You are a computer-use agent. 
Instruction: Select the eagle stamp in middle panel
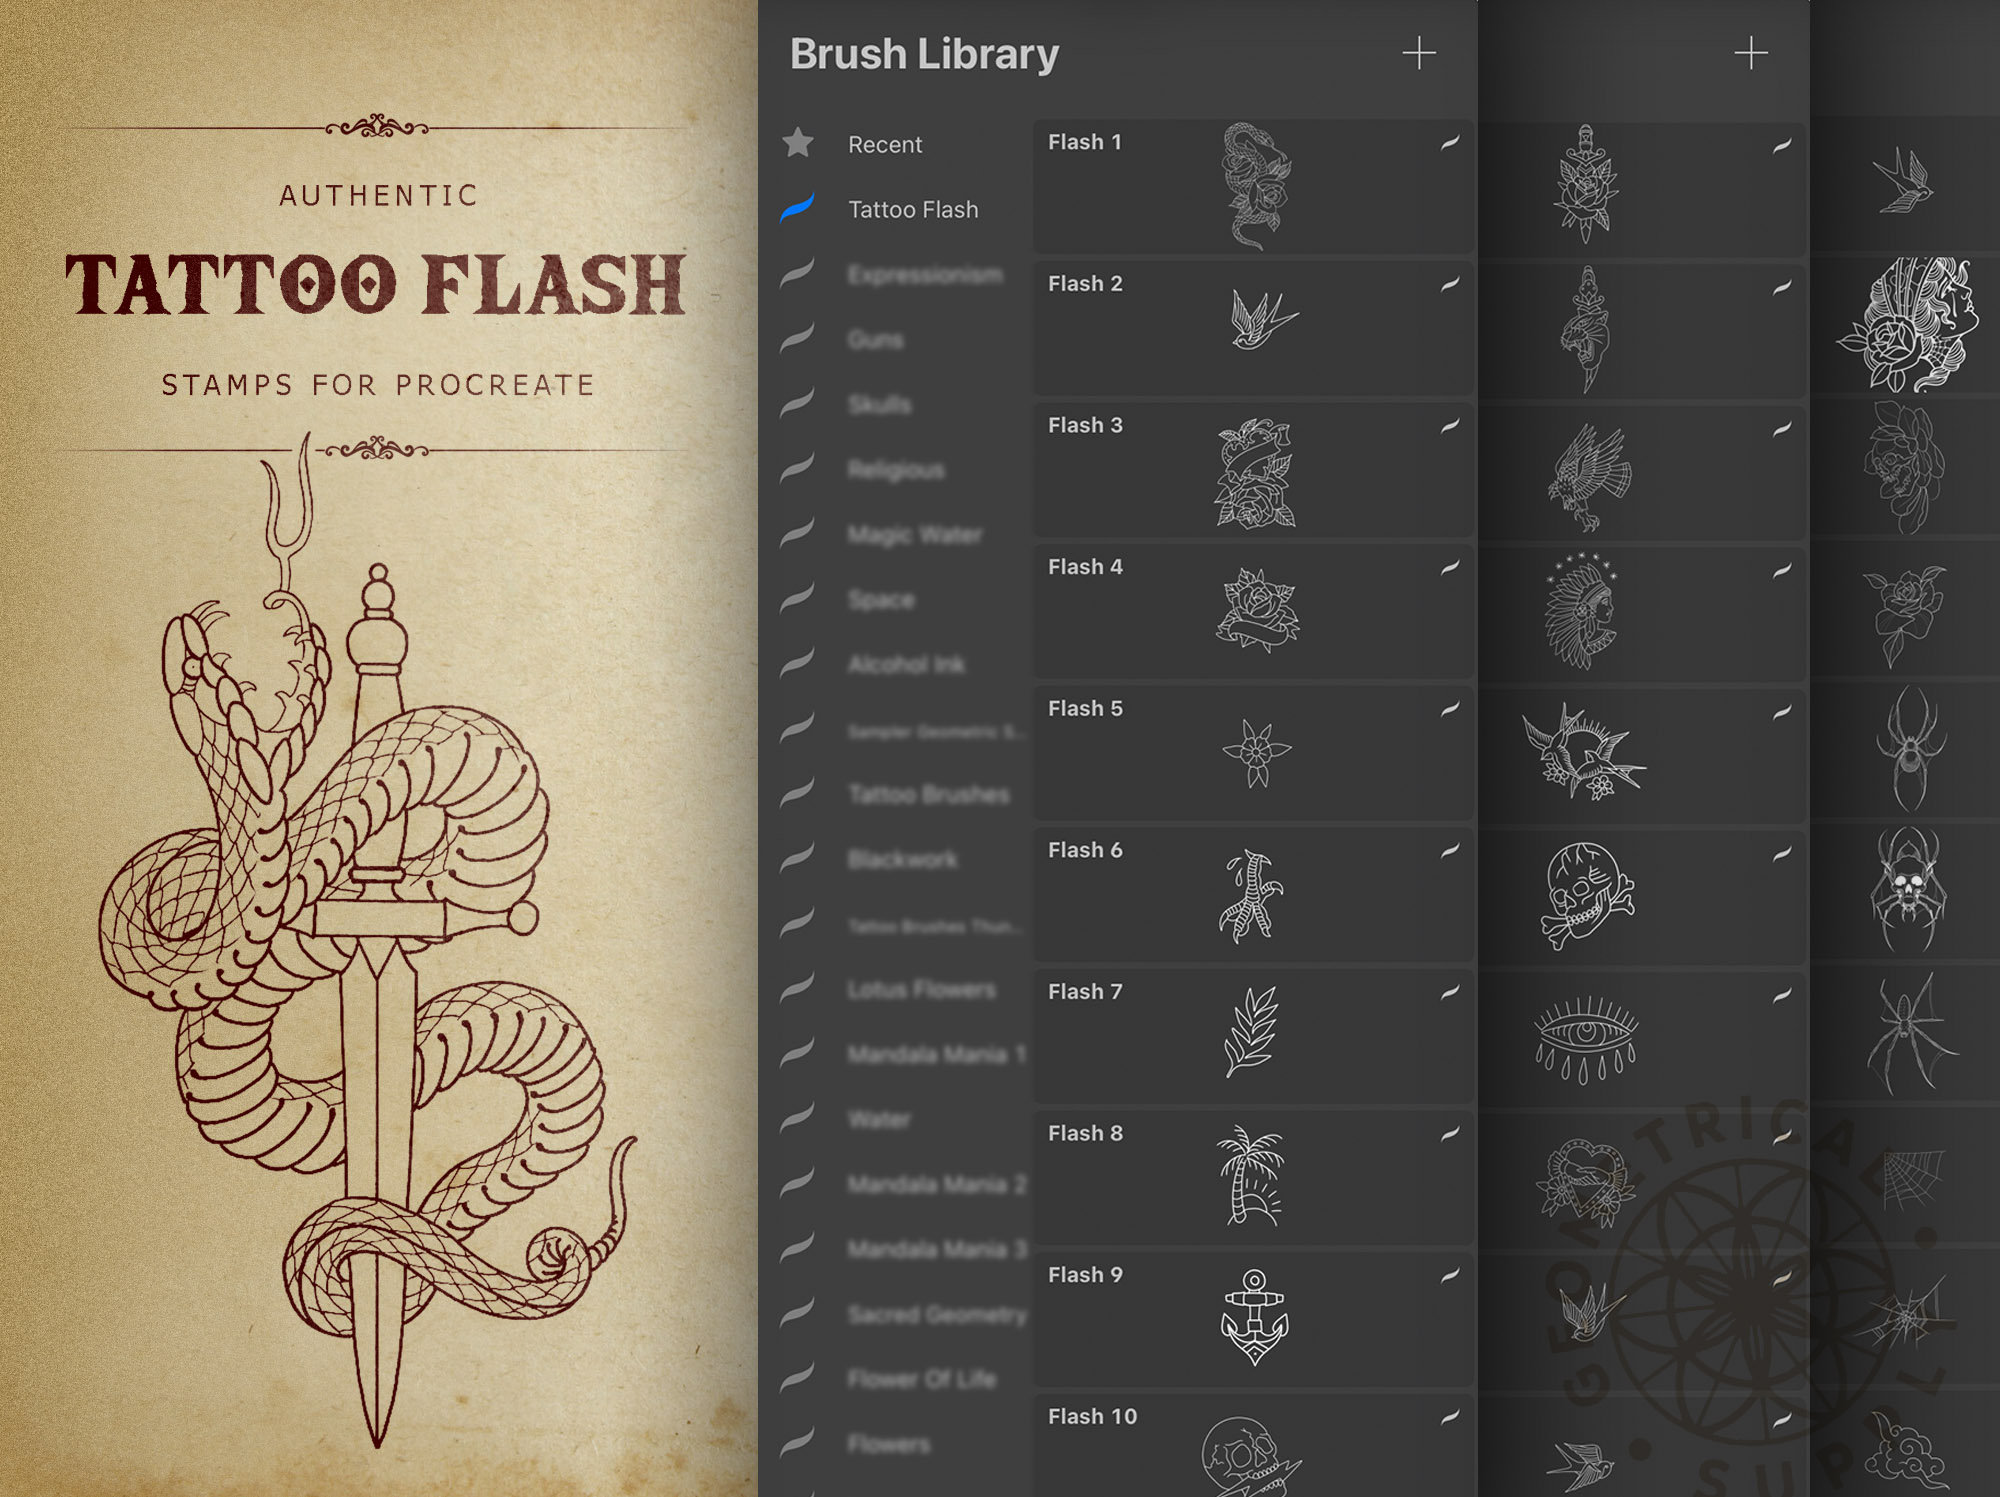pos(1589,476)
